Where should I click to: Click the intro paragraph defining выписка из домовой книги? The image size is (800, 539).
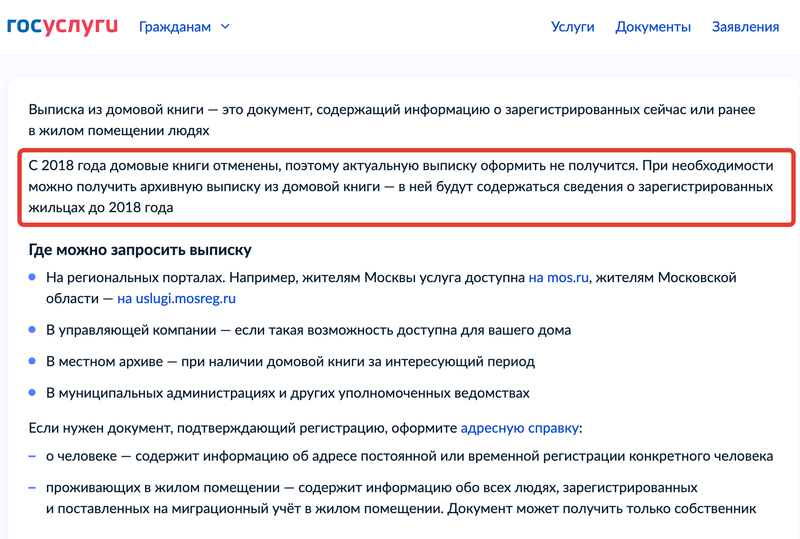(390, 119)
